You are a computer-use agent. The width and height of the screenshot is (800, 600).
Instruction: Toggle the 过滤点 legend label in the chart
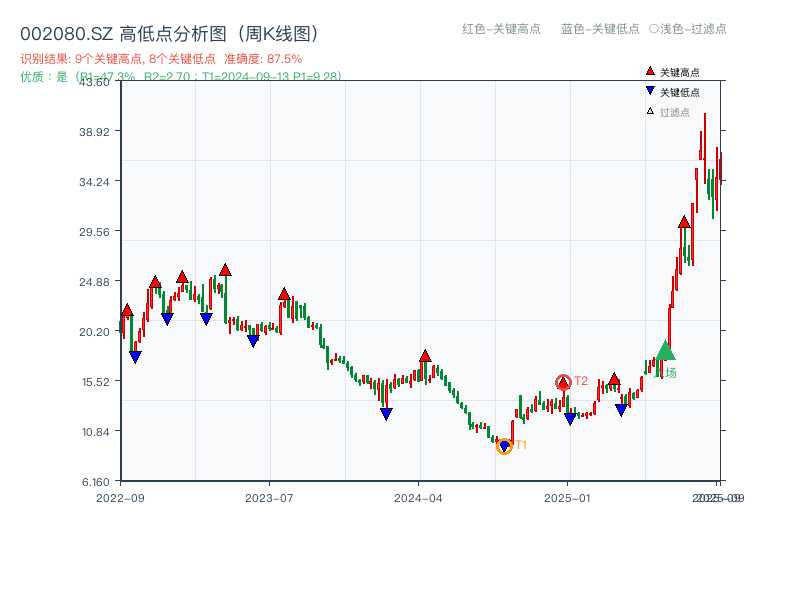674,112
